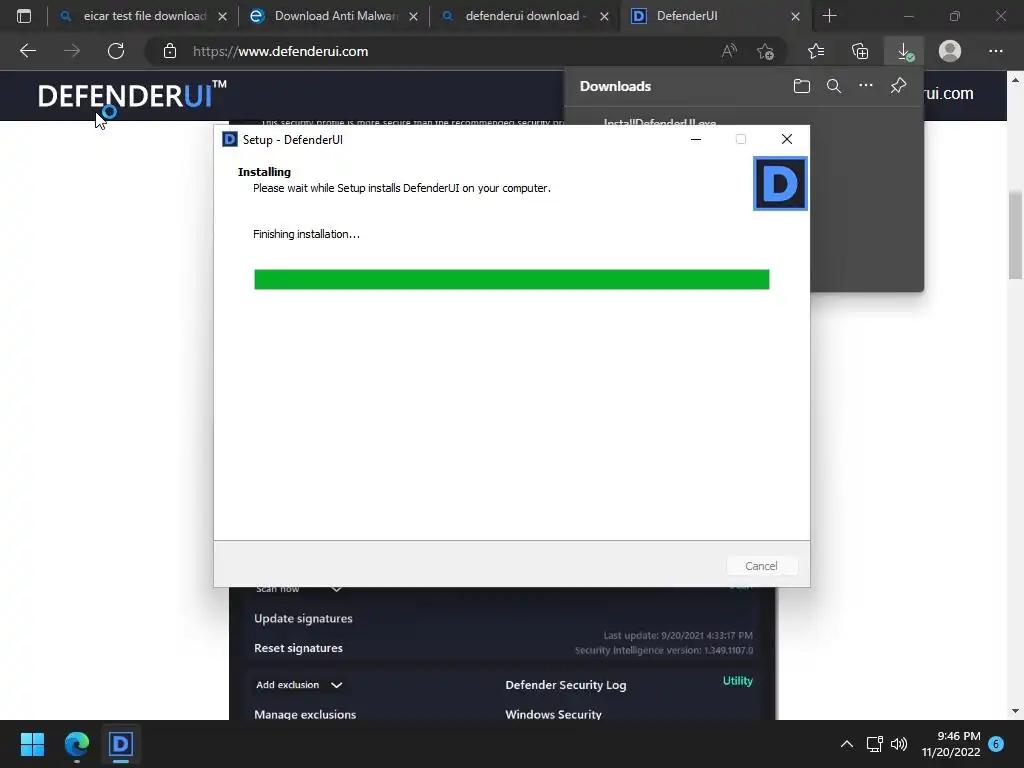The height and width of the screenshot is (768, 1024).
Task: Click the DefenderUI logo in setup window
Action: tap(780, 184)
